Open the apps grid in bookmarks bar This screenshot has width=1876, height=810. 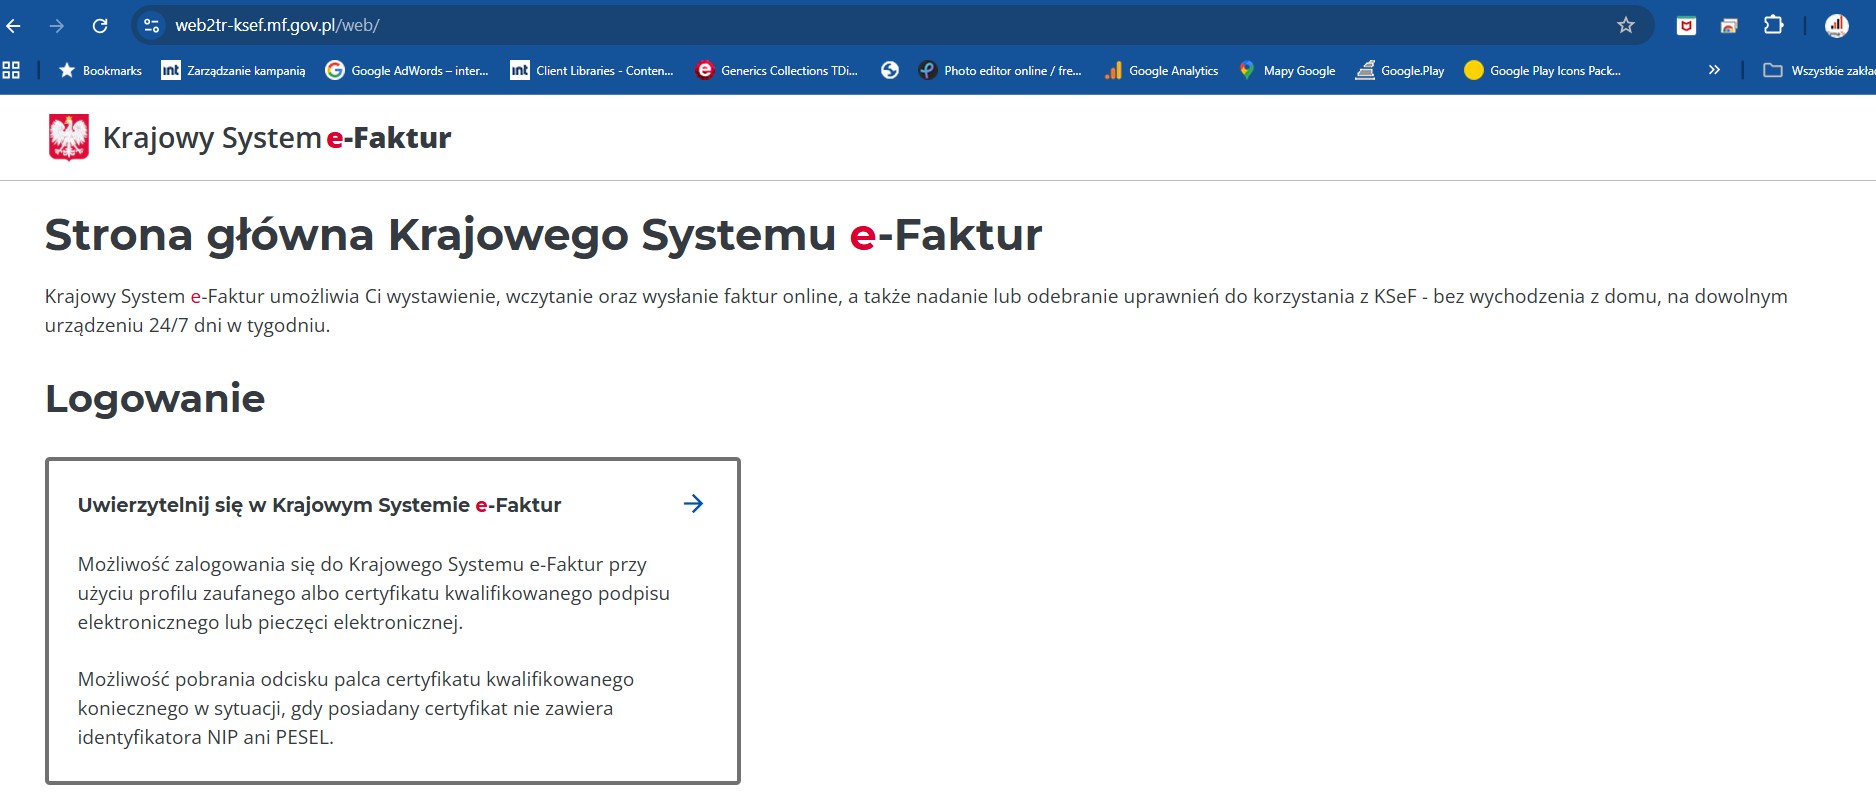coord(11,70)
